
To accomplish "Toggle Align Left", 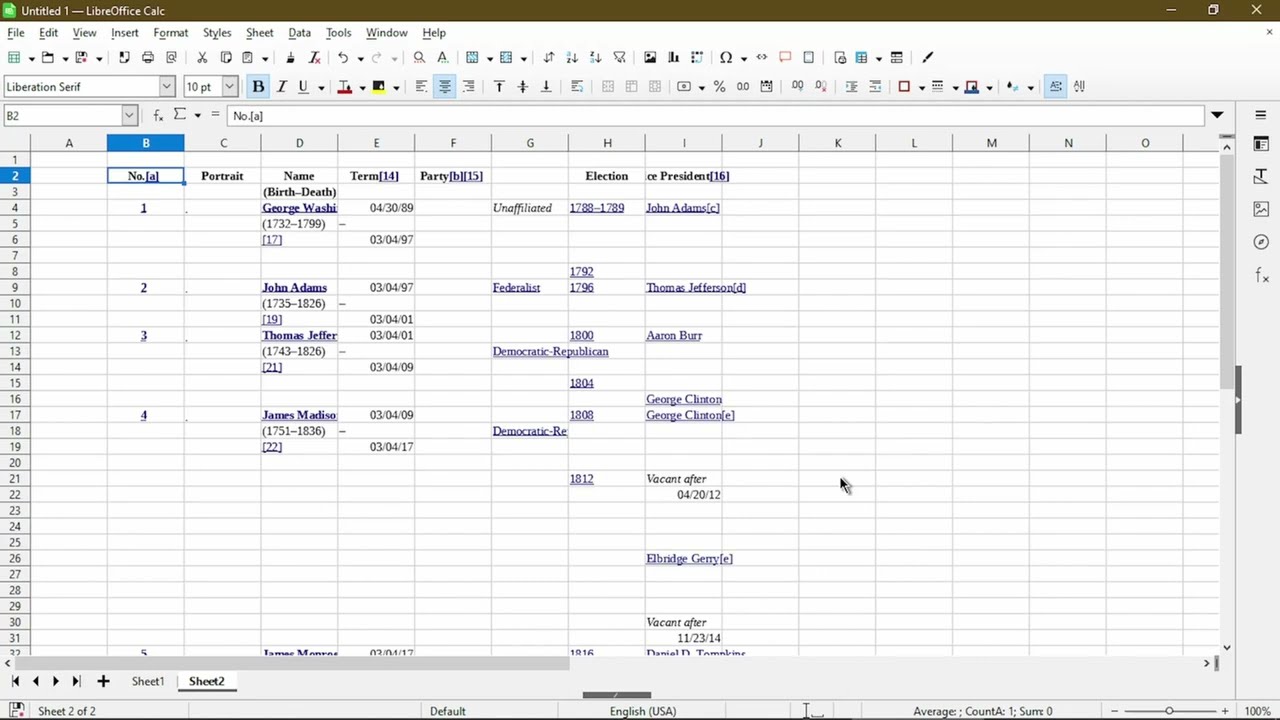I will coord(421,87).
